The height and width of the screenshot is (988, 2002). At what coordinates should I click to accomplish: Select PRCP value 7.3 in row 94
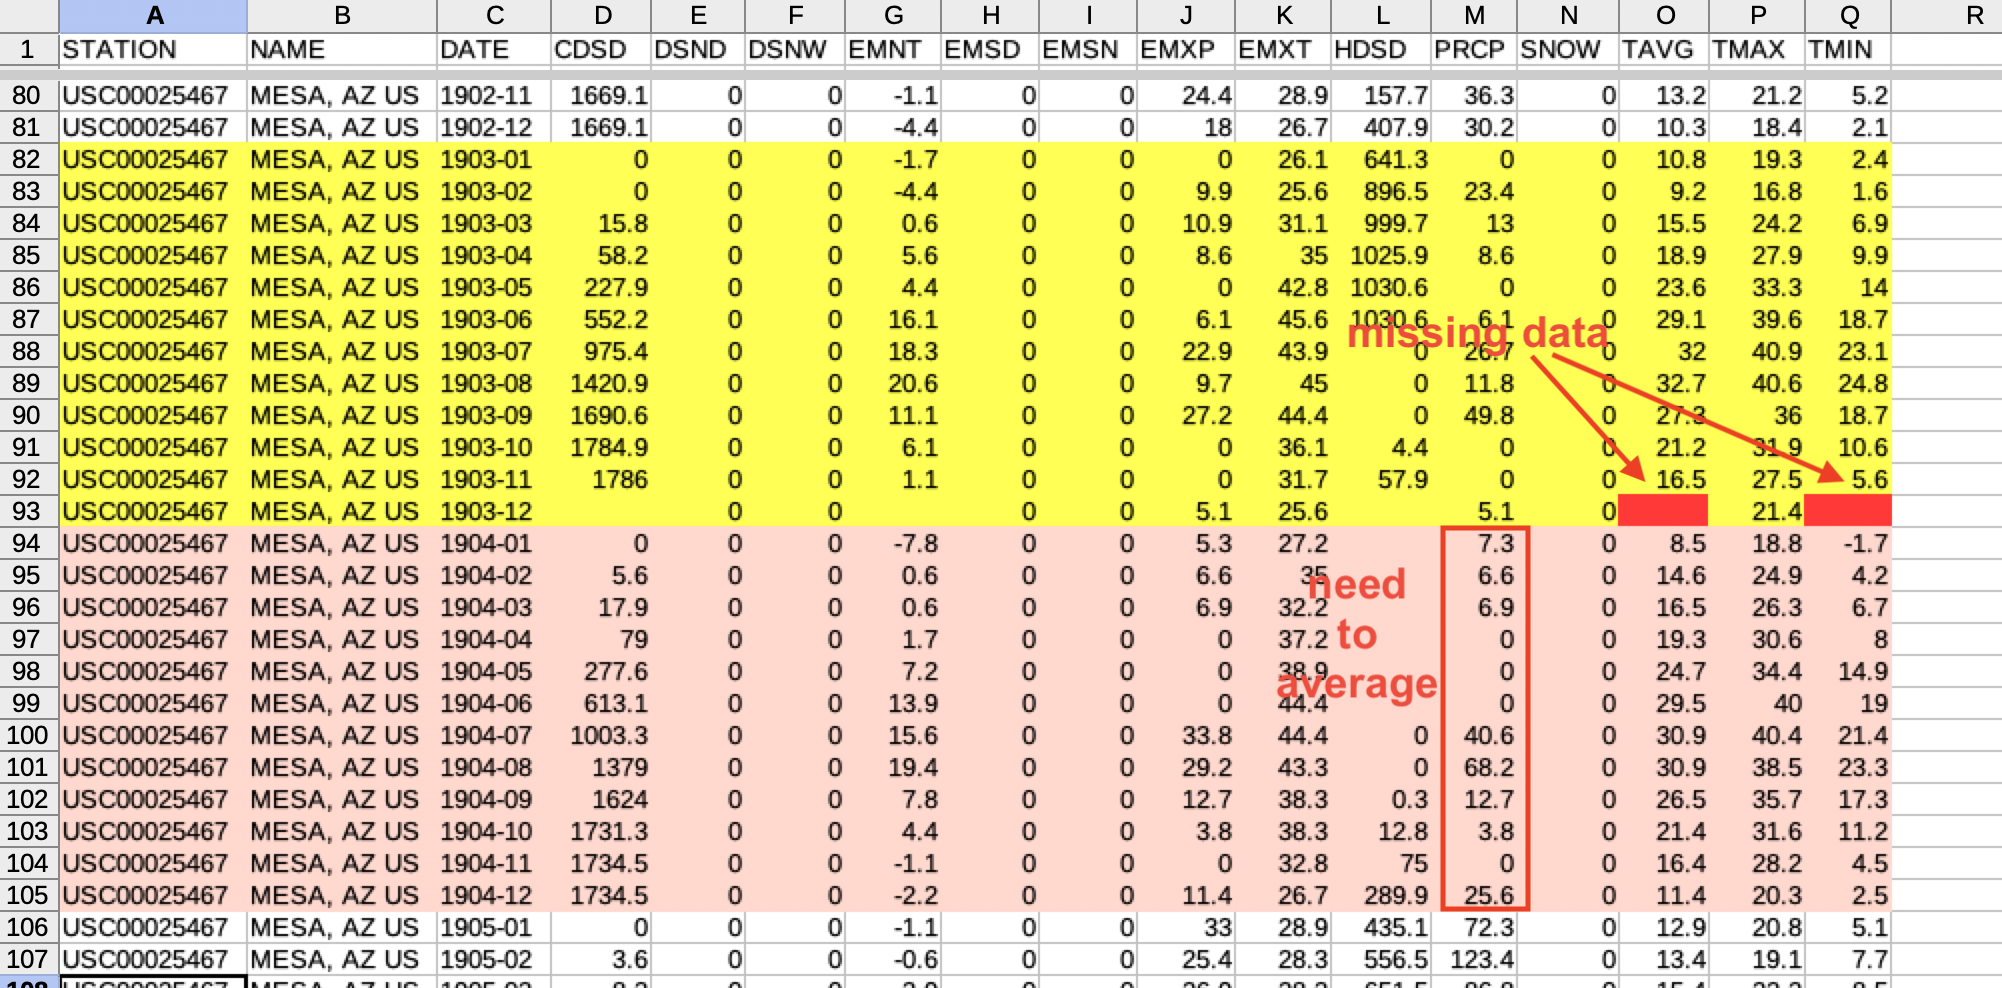[x=1474, y=543]
